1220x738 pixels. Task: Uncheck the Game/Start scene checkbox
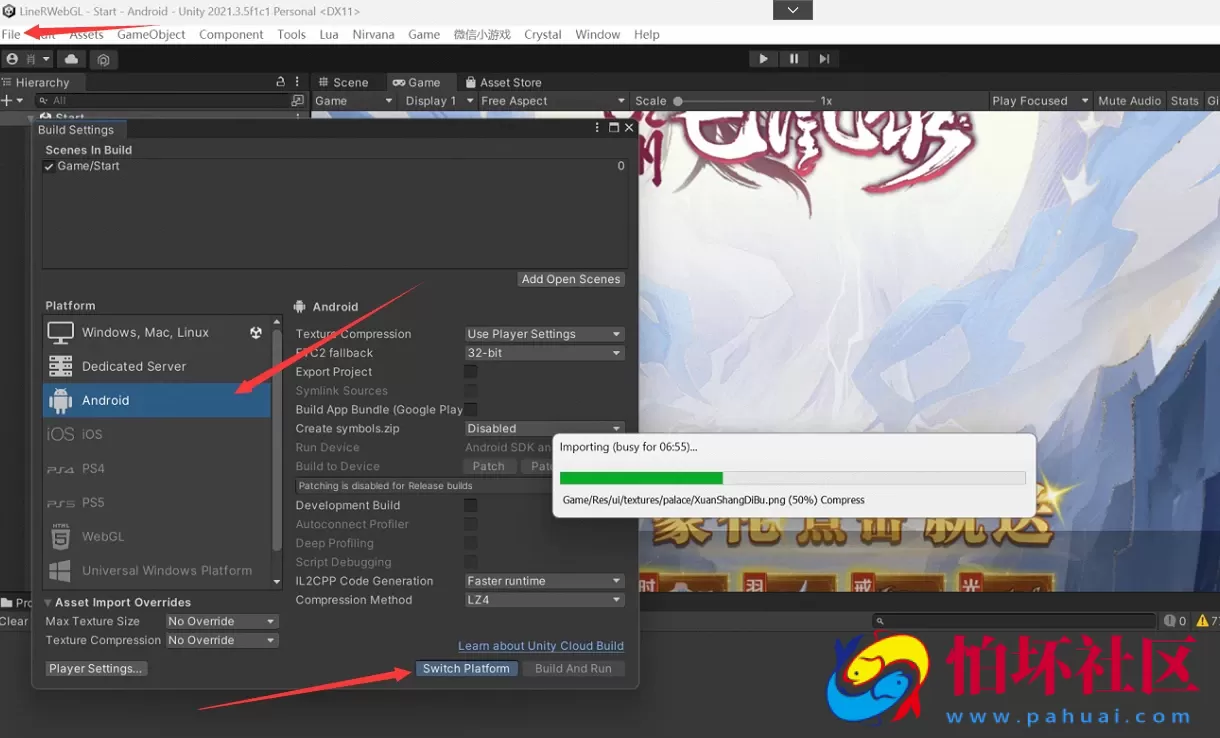(50, 167)
